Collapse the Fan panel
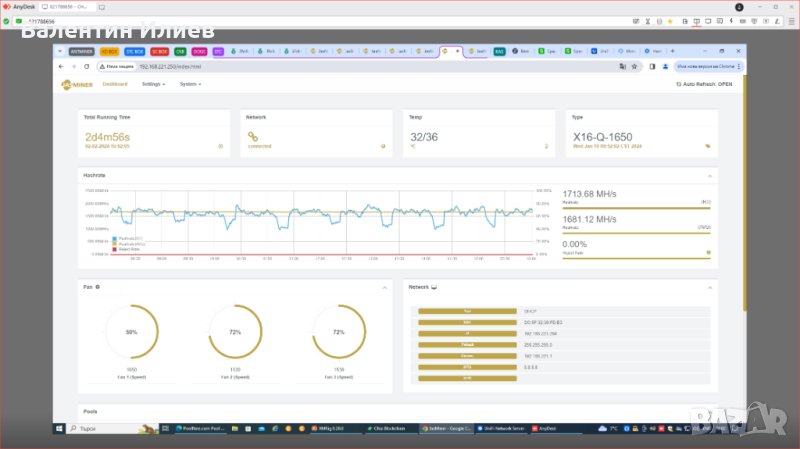Screen dimensions: 800x449 click(385, 287)
